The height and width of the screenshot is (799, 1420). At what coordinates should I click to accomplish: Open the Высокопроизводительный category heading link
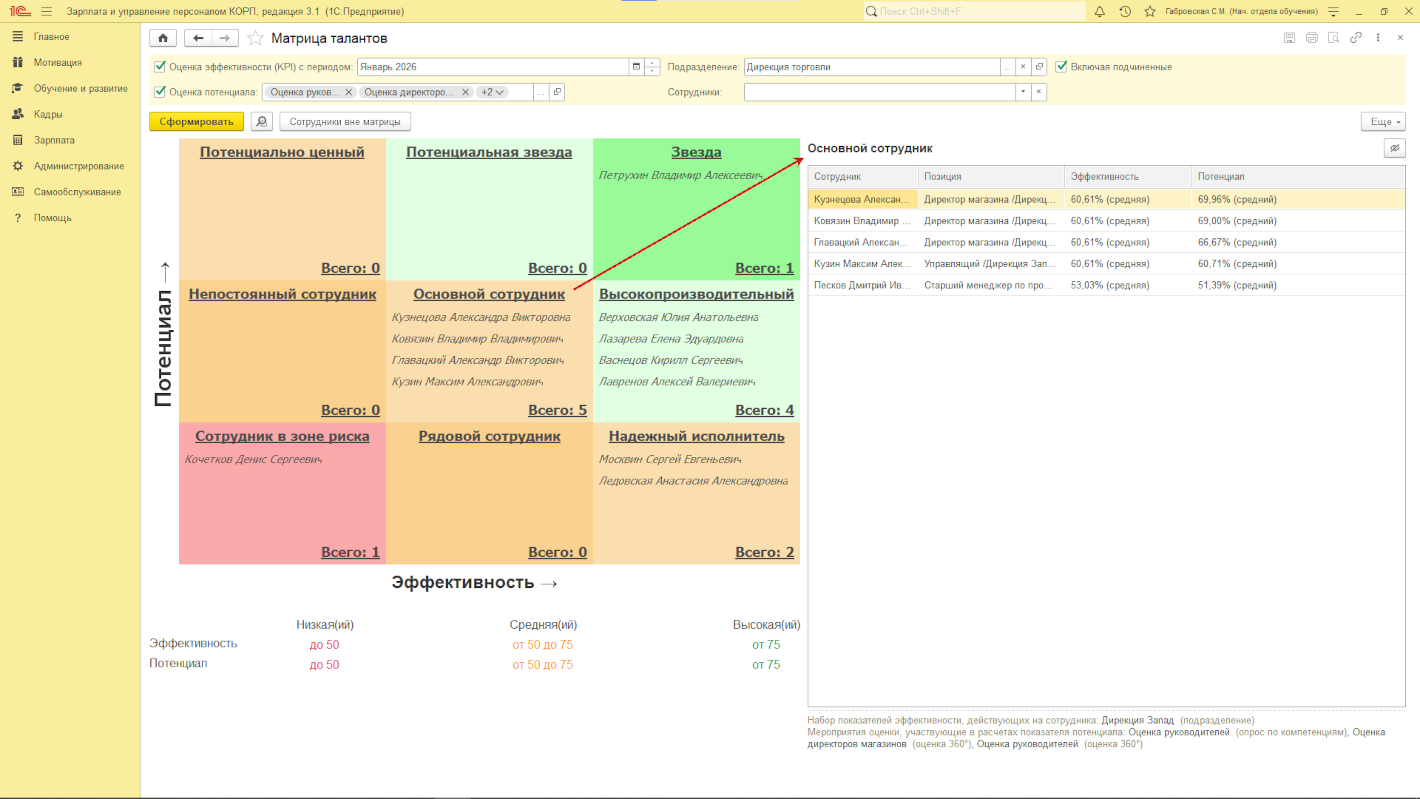696,294
